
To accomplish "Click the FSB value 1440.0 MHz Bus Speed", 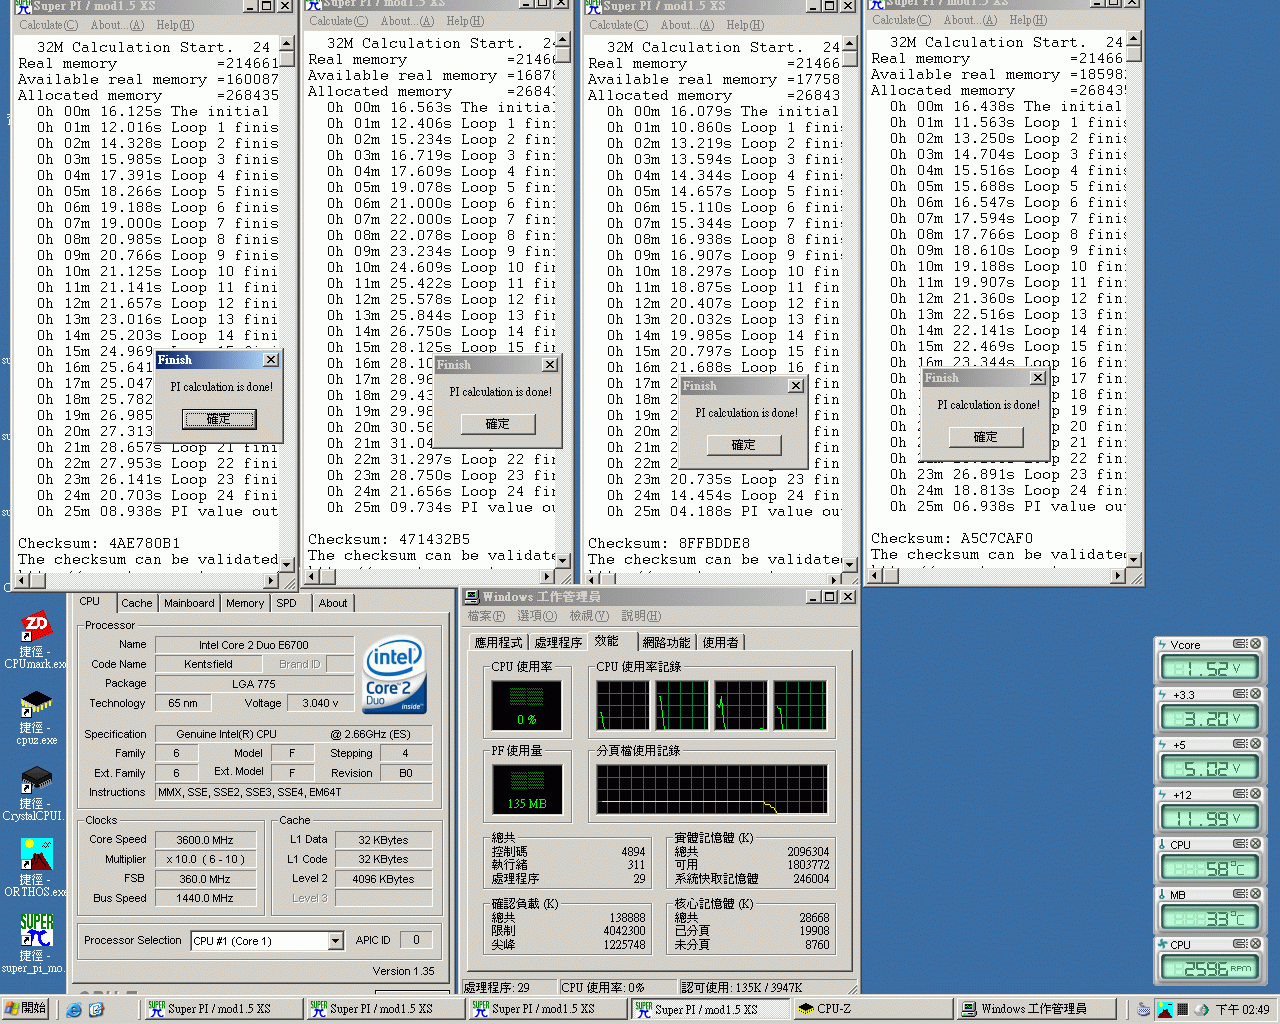I will point(205,898).
